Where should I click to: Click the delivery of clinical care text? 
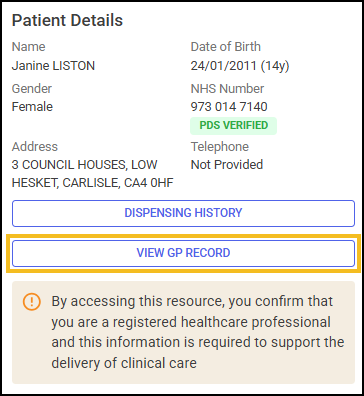coord(124,363)
